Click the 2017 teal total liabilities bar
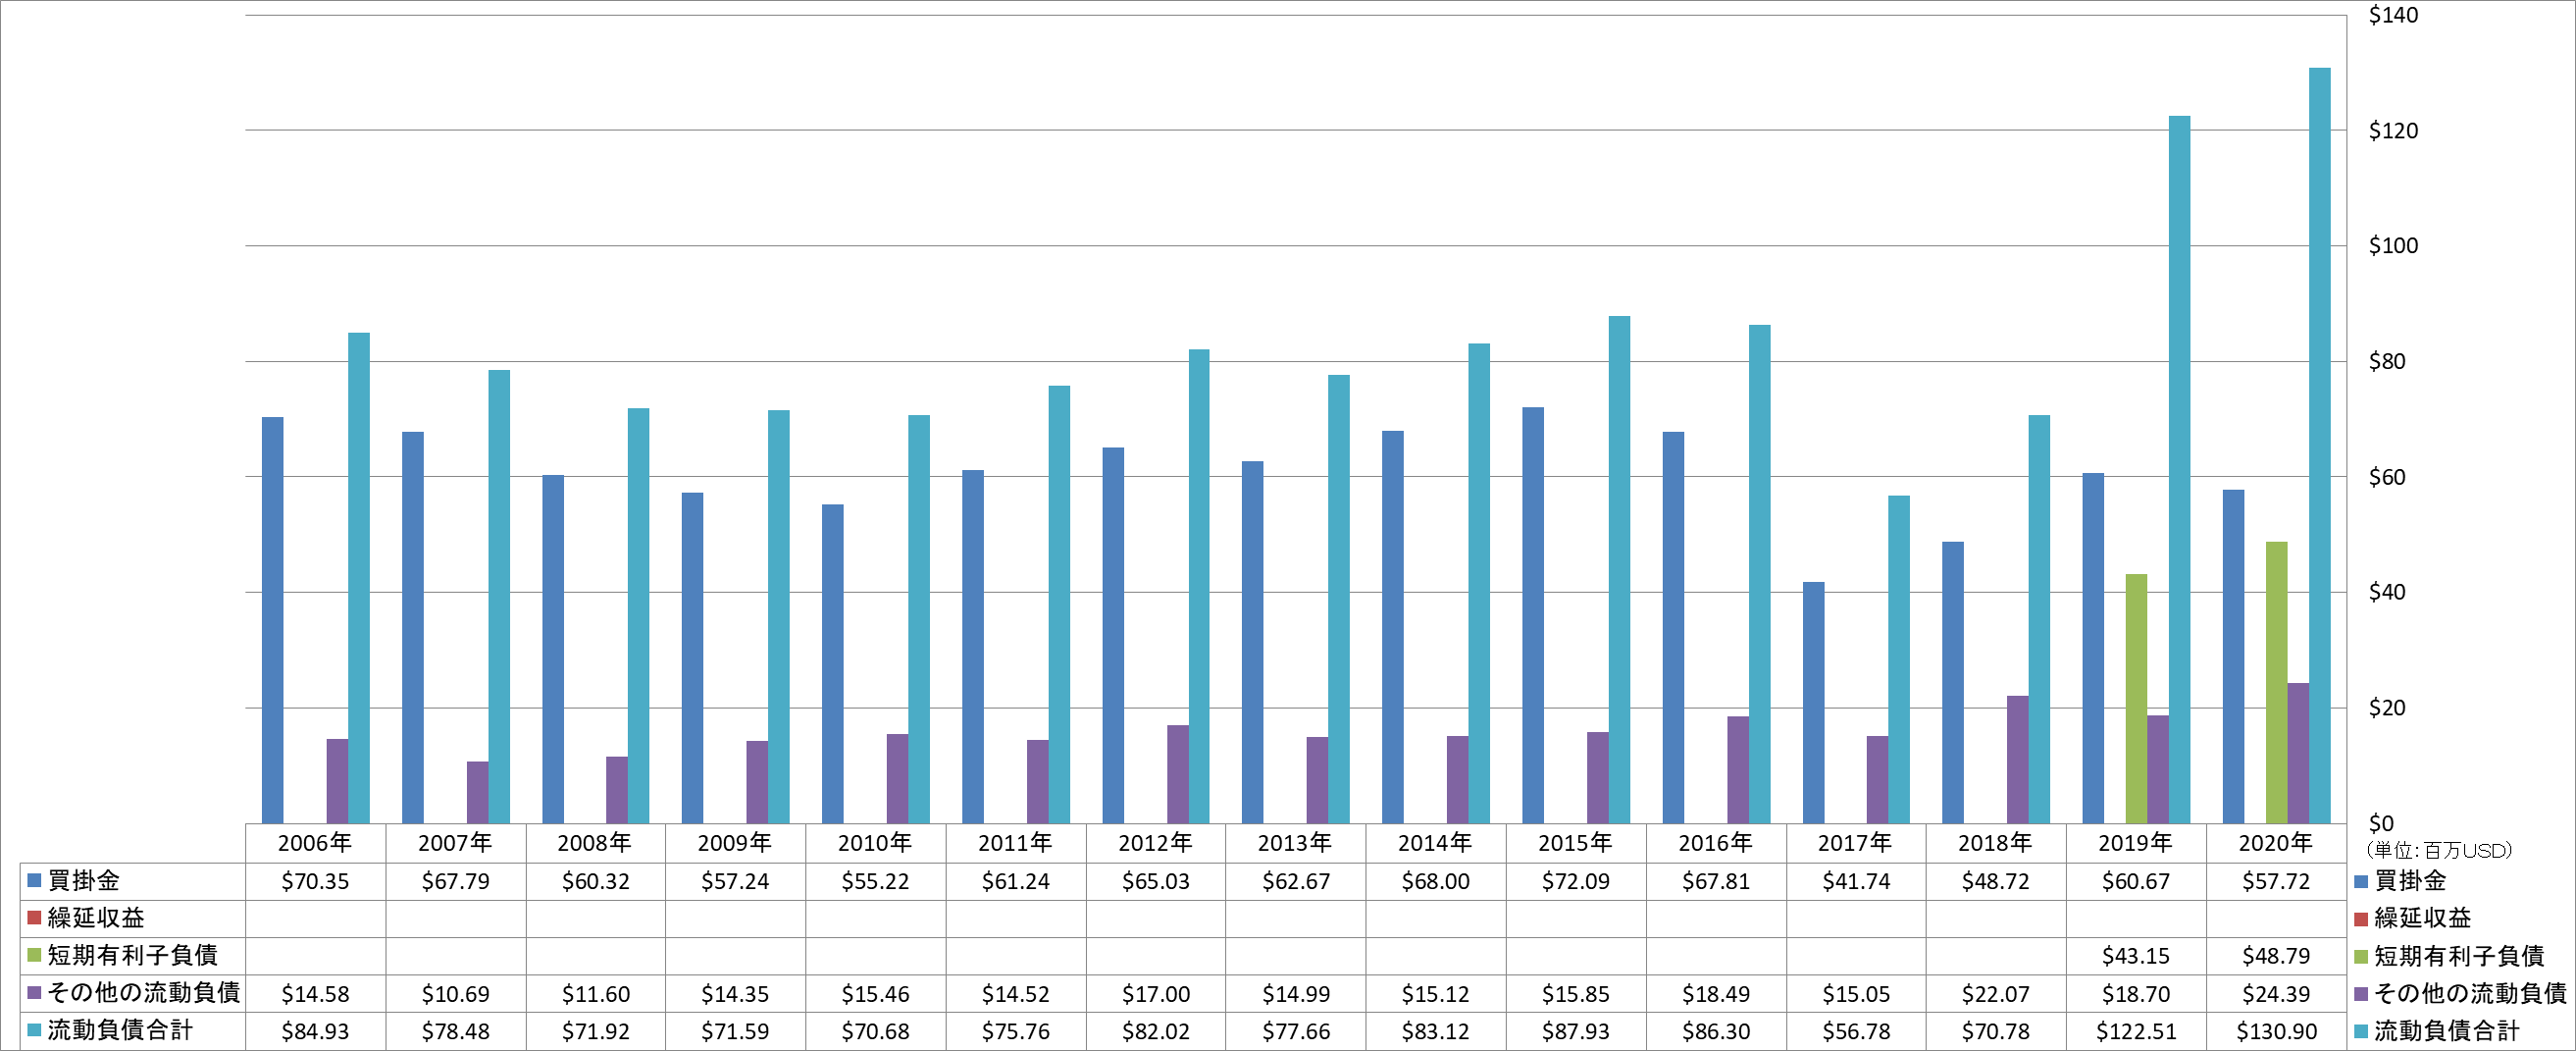Viewport: 2576px width, 1051px height. (x=1899, y=660)
